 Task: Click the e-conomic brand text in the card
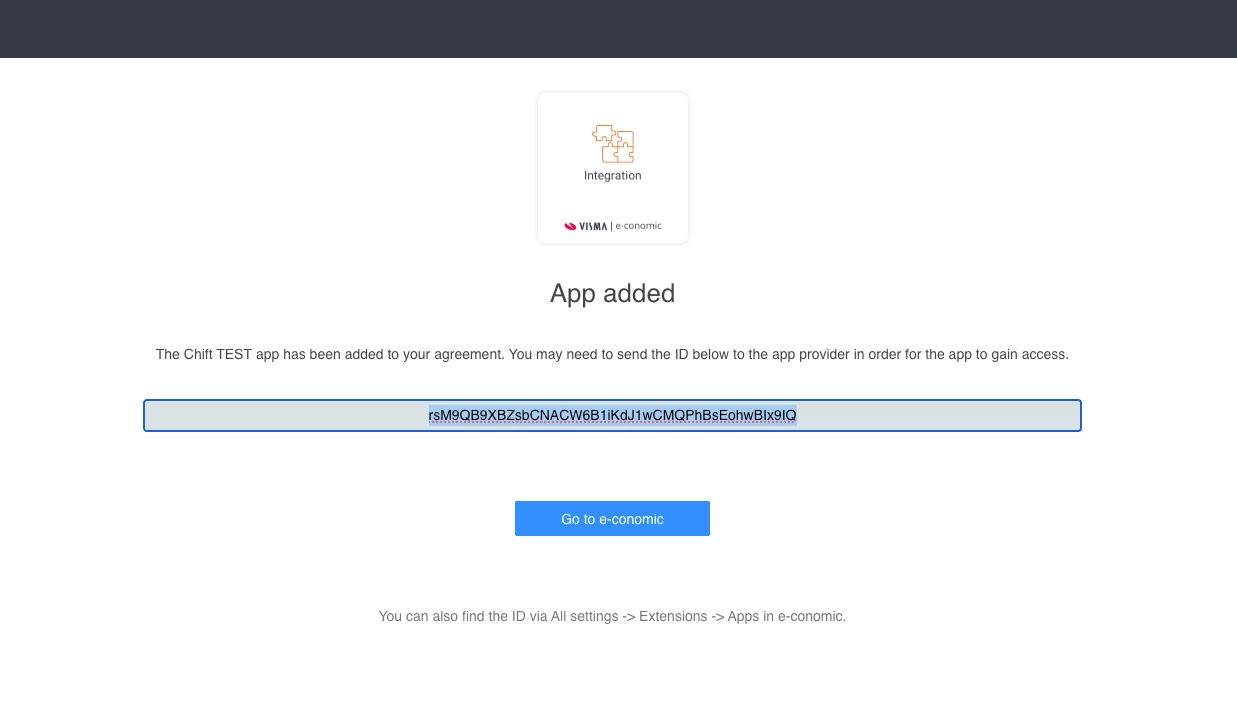click(x=638, y=226)
